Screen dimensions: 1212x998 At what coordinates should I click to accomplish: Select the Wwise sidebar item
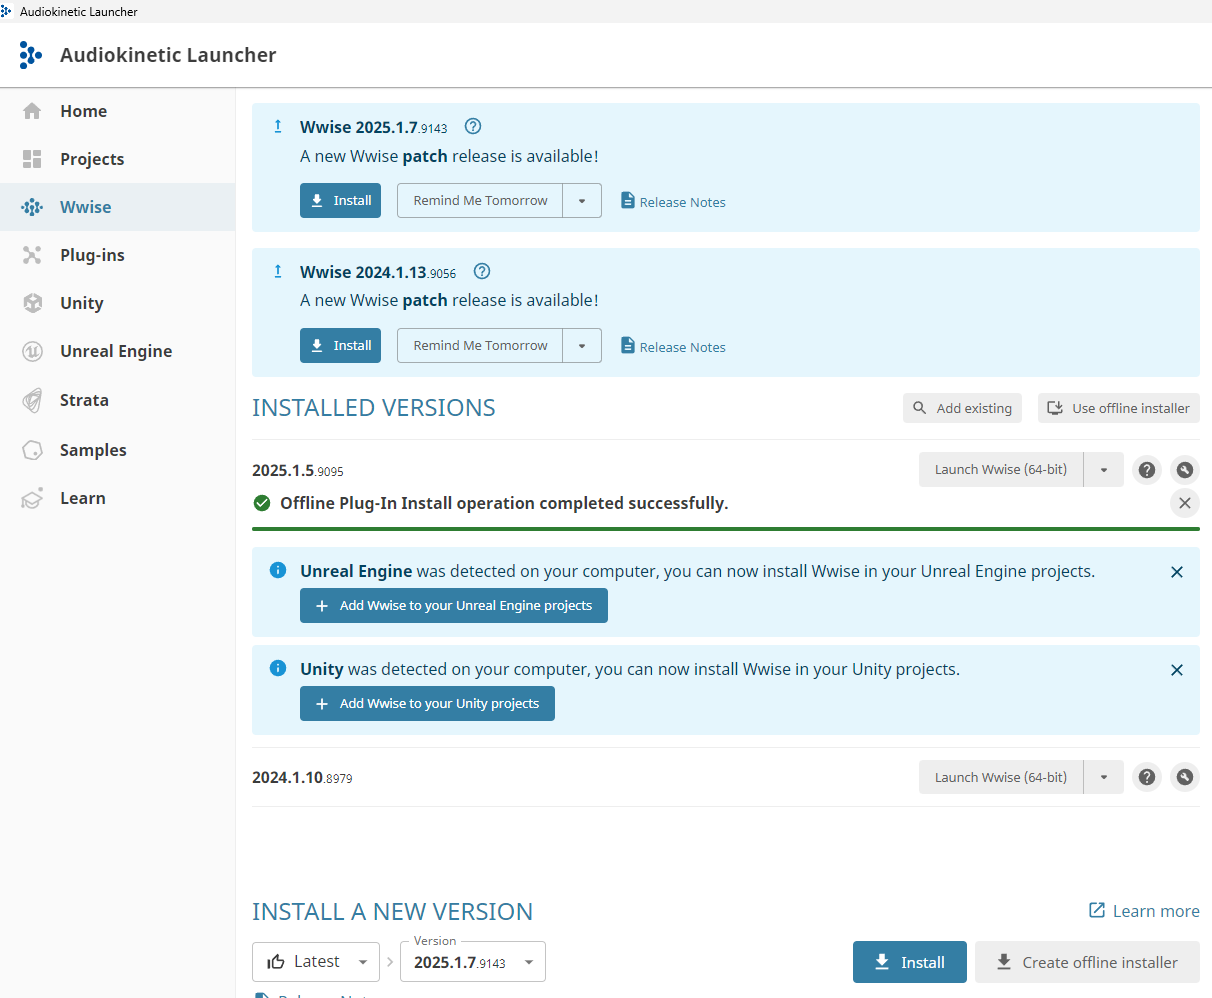(x=117, y=207)
